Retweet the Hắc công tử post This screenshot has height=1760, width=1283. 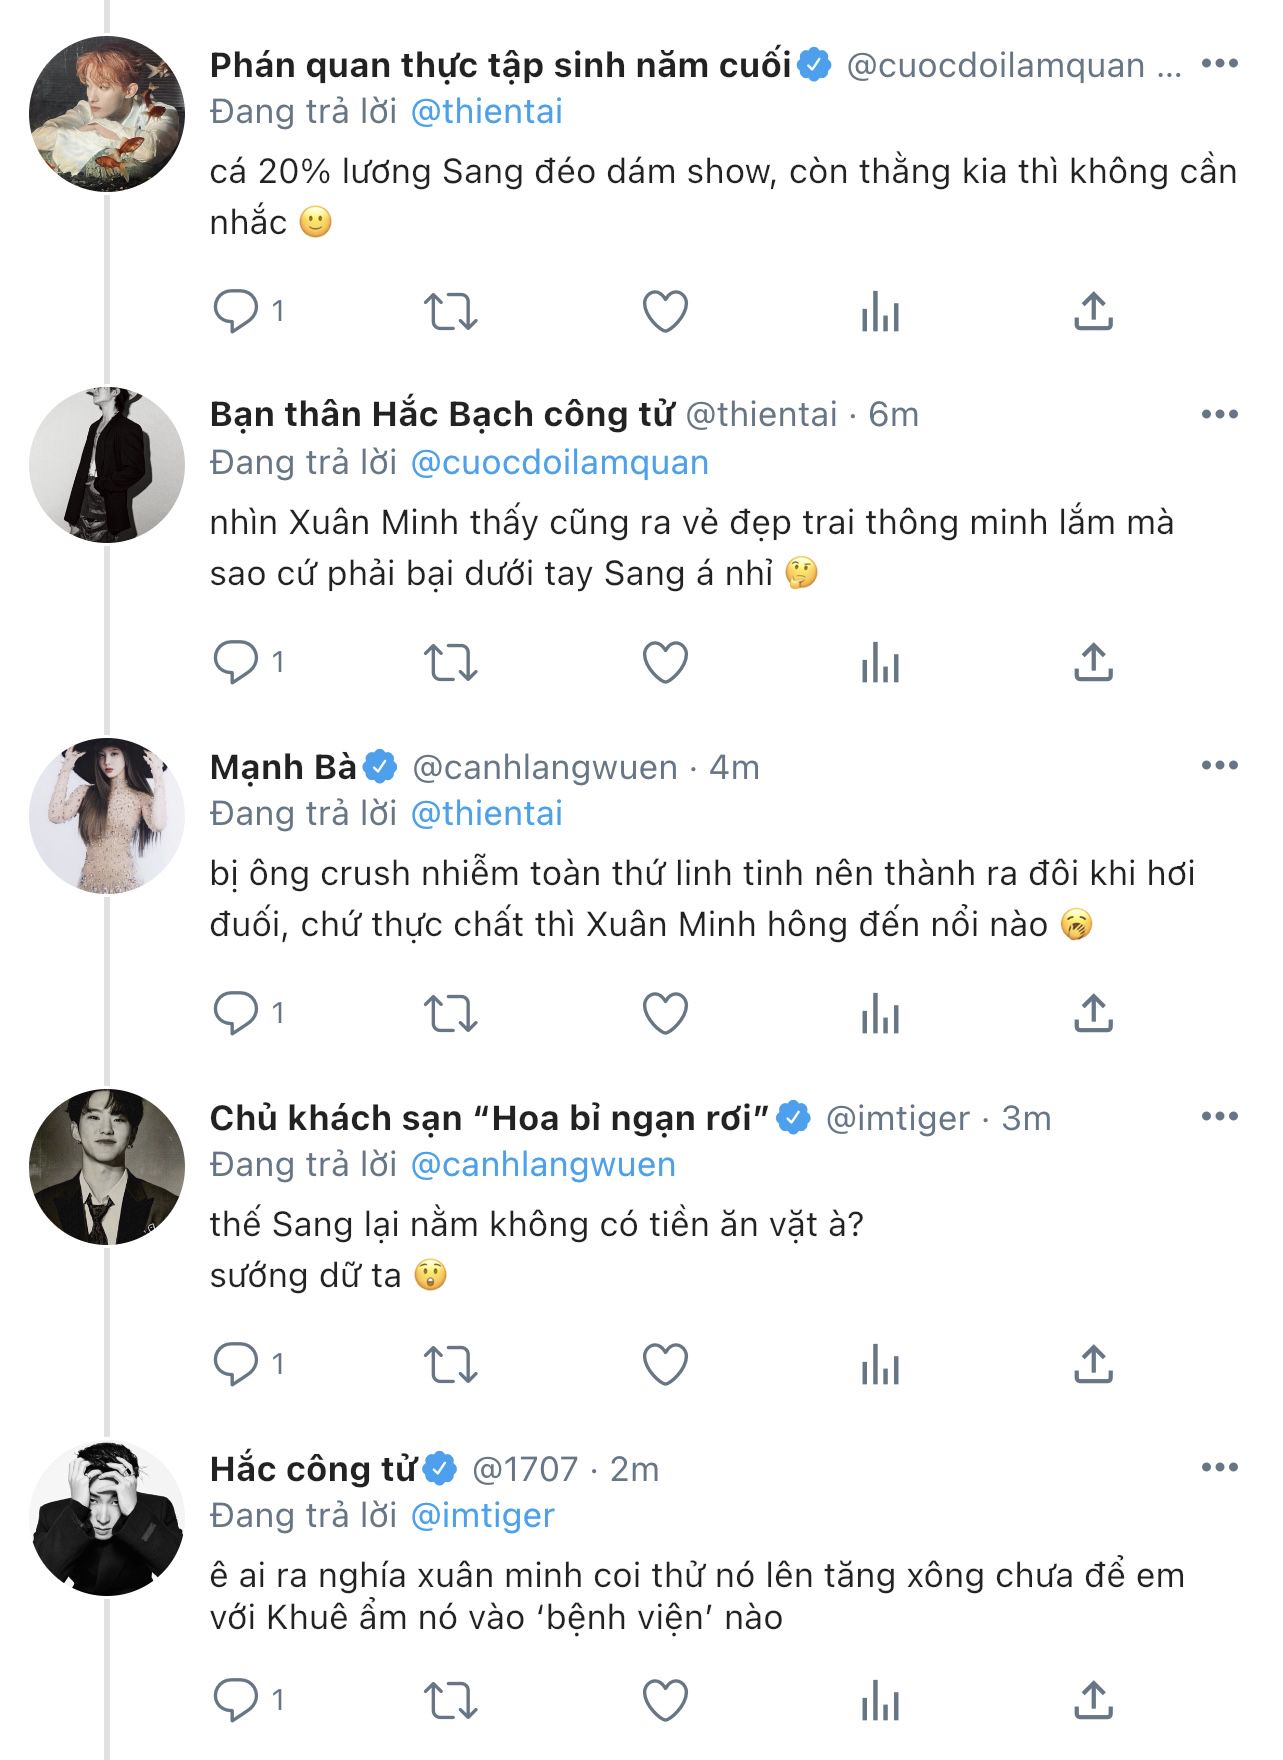tap(450, 1700)
